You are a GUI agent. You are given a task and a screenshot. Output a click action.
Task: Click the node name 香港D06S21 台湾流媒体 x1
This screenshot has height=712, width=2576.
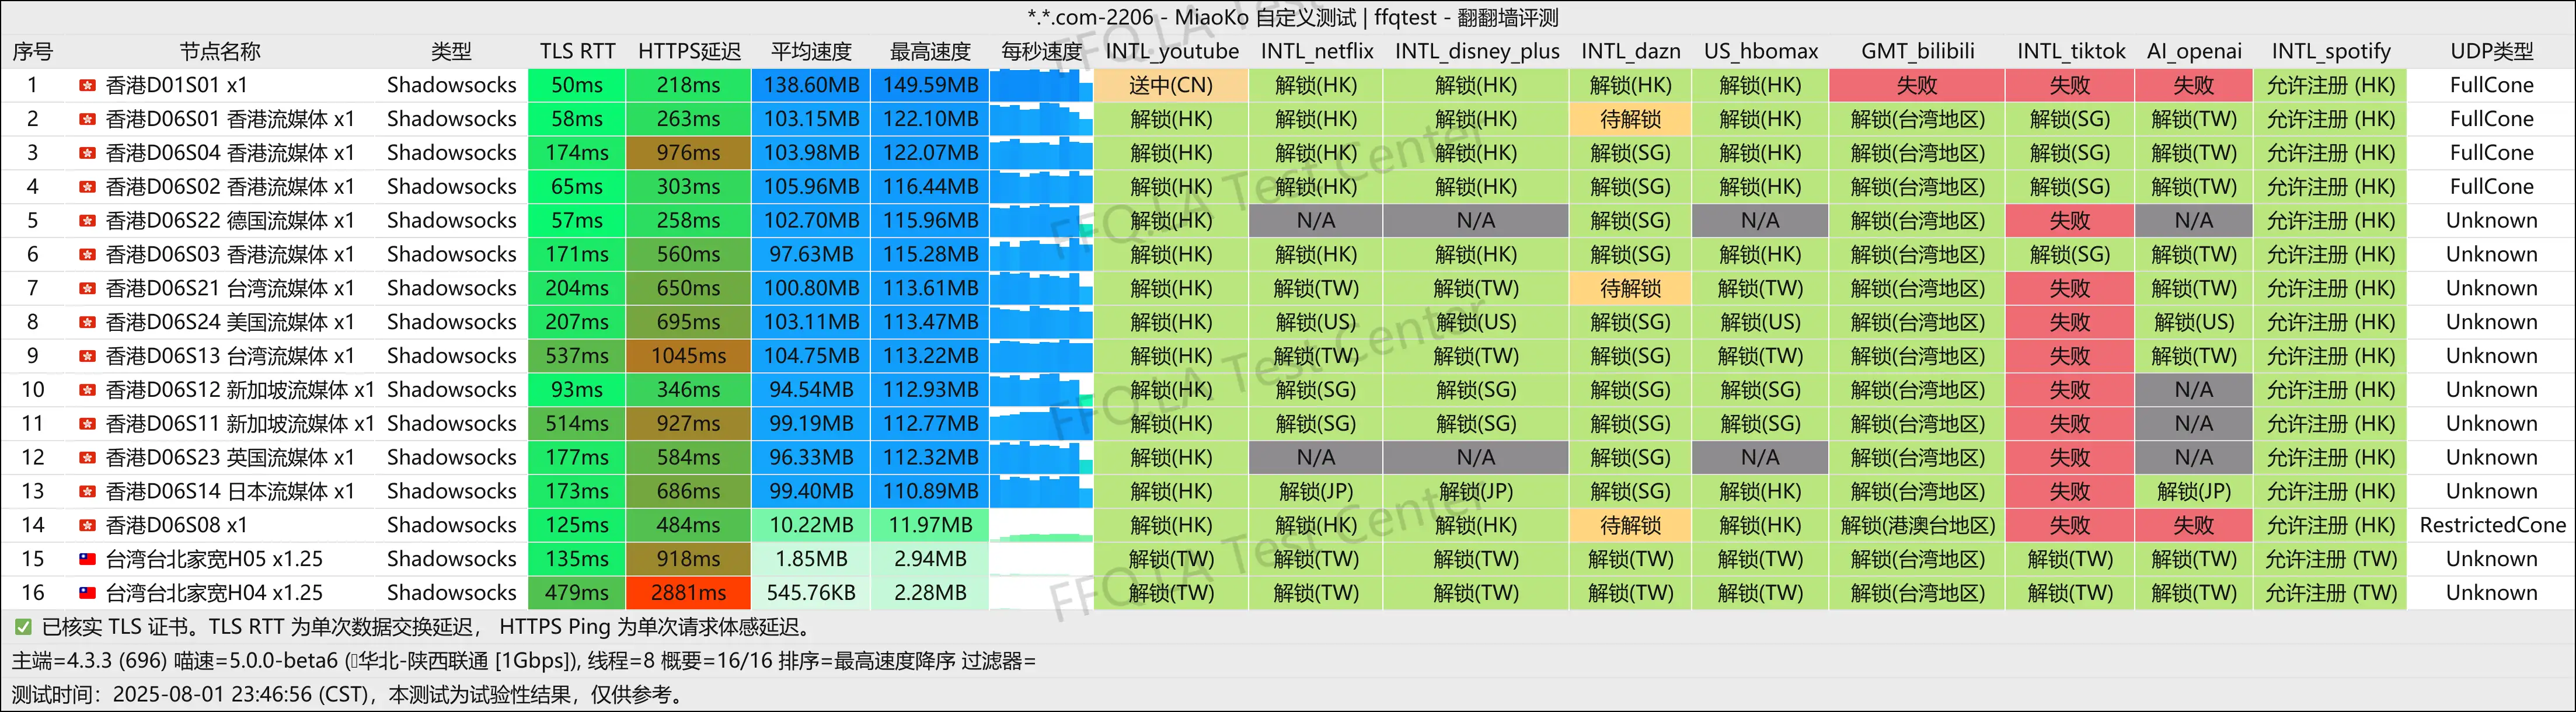(x=230, y=289)
